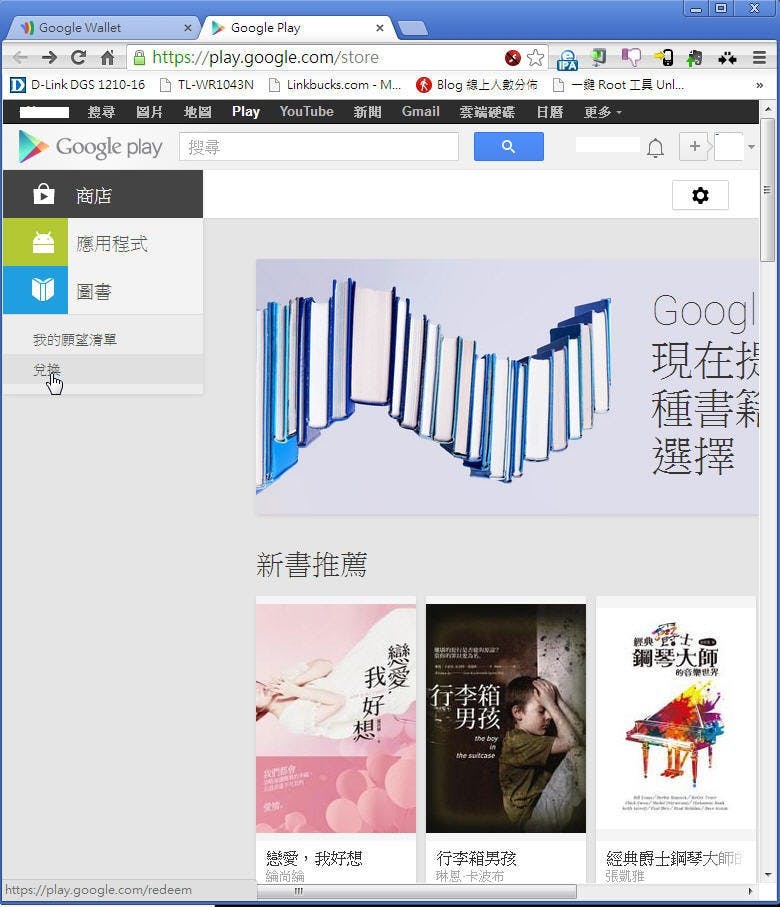
Task: Open 地圖 in the Google top bar
Action: point(197,112)
